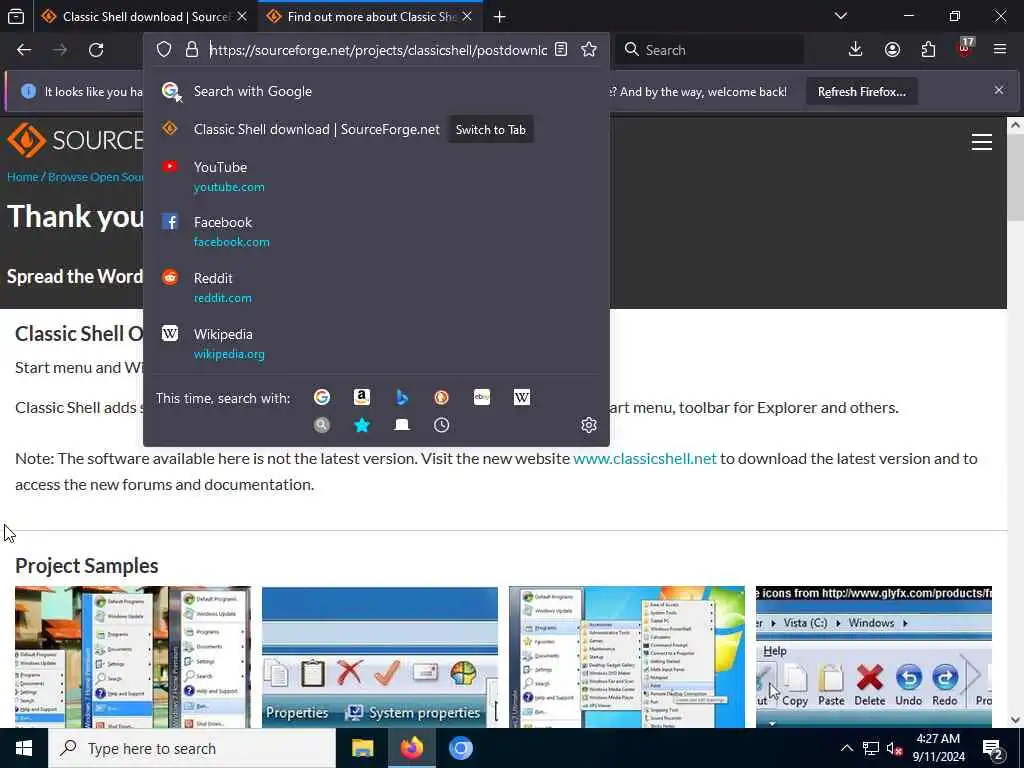The width and height of the screenshot is (1024, 768).
Task: Click the SourceForge logo
Action: point(74,140)
